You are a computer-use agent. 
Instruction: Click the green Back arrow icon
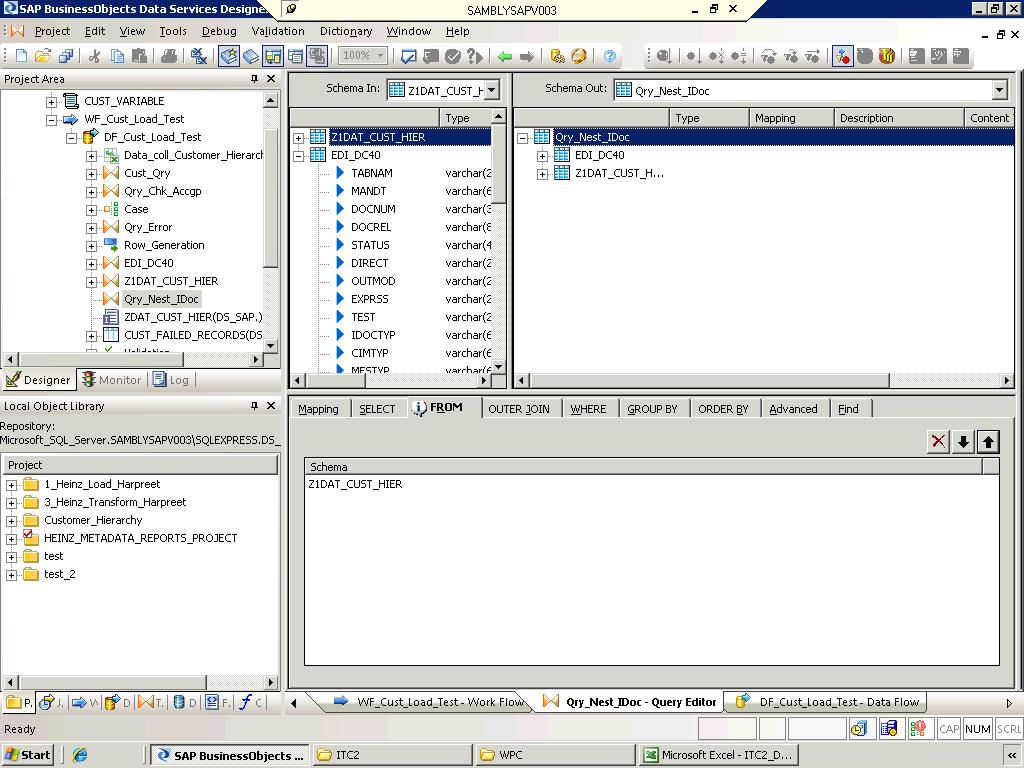tap(504, 56)
